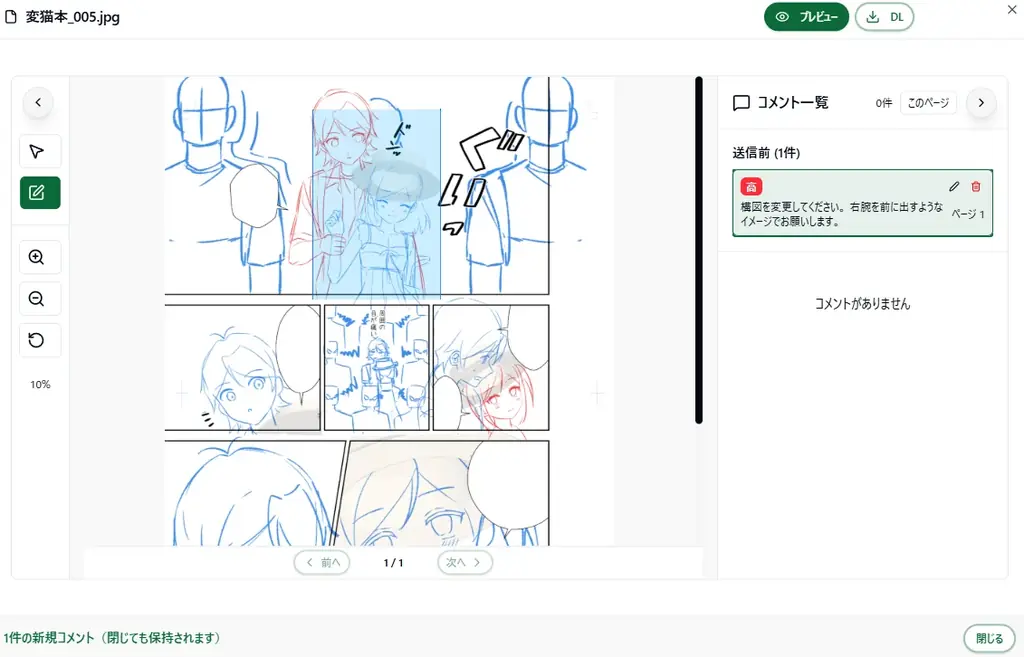
Task: Switch to the このページ comment filter
Action: click(x=928, y=103)
